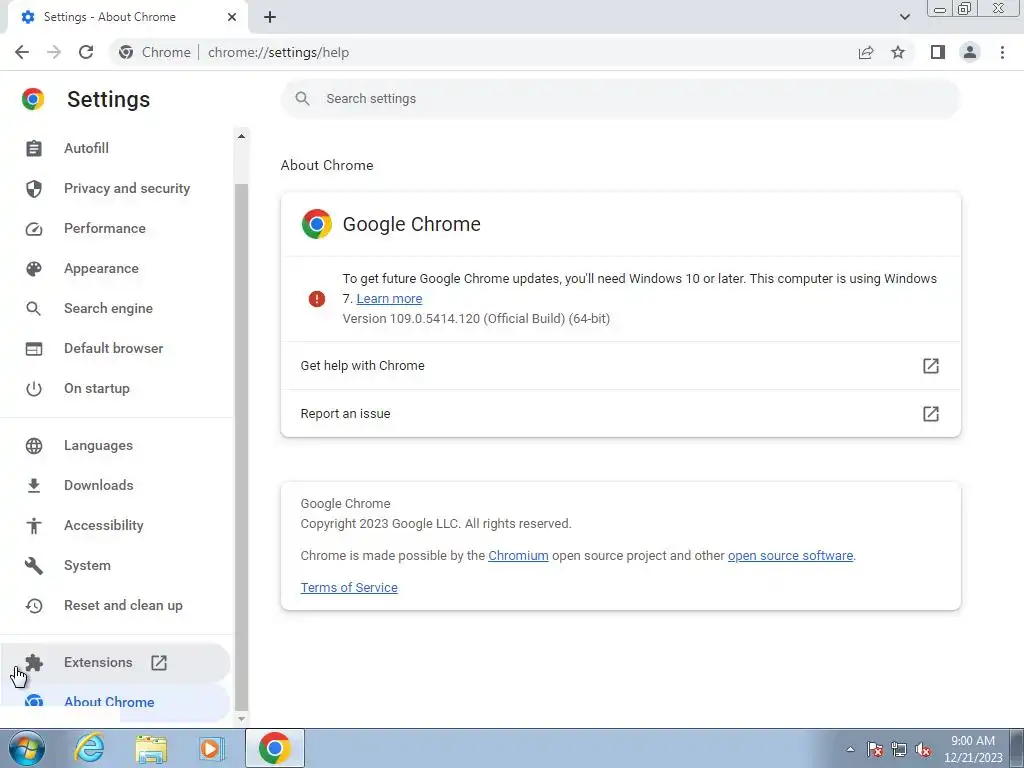Click the red update warning icon
1024x768 pixels.
coord(317,299)
